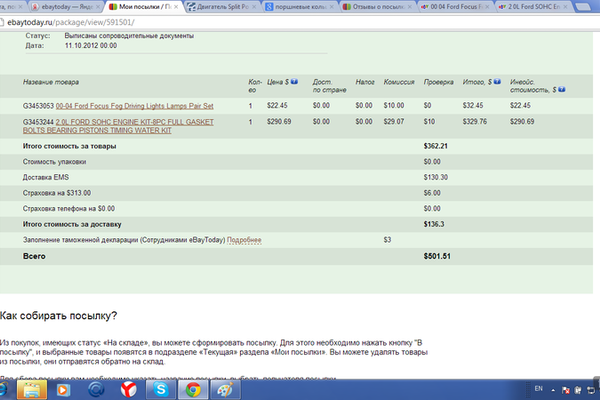
Task: Click the Подробнее link
Action: [x=244, y=240]
